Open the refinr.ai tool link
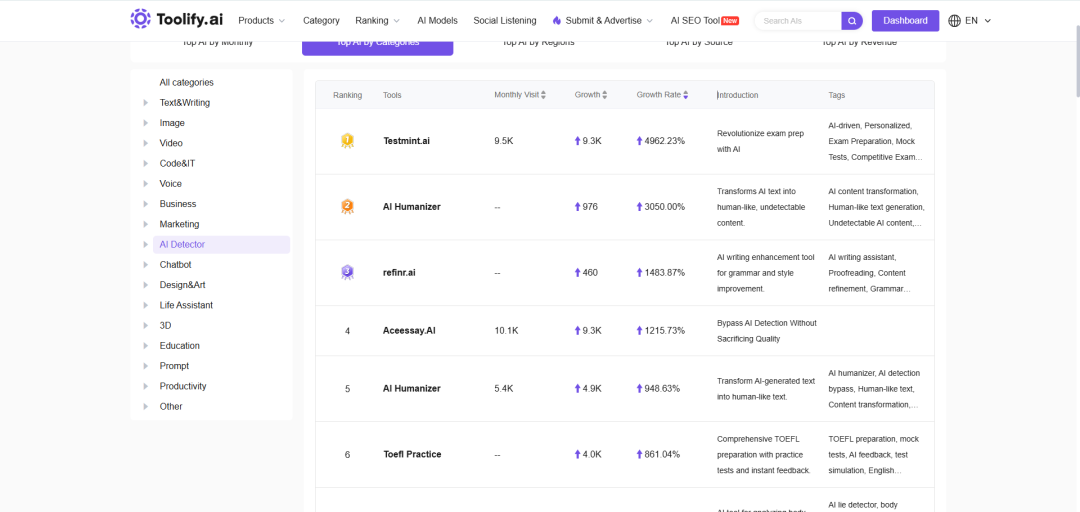Viewport: 1080px width, 512px height. point(399,272)
